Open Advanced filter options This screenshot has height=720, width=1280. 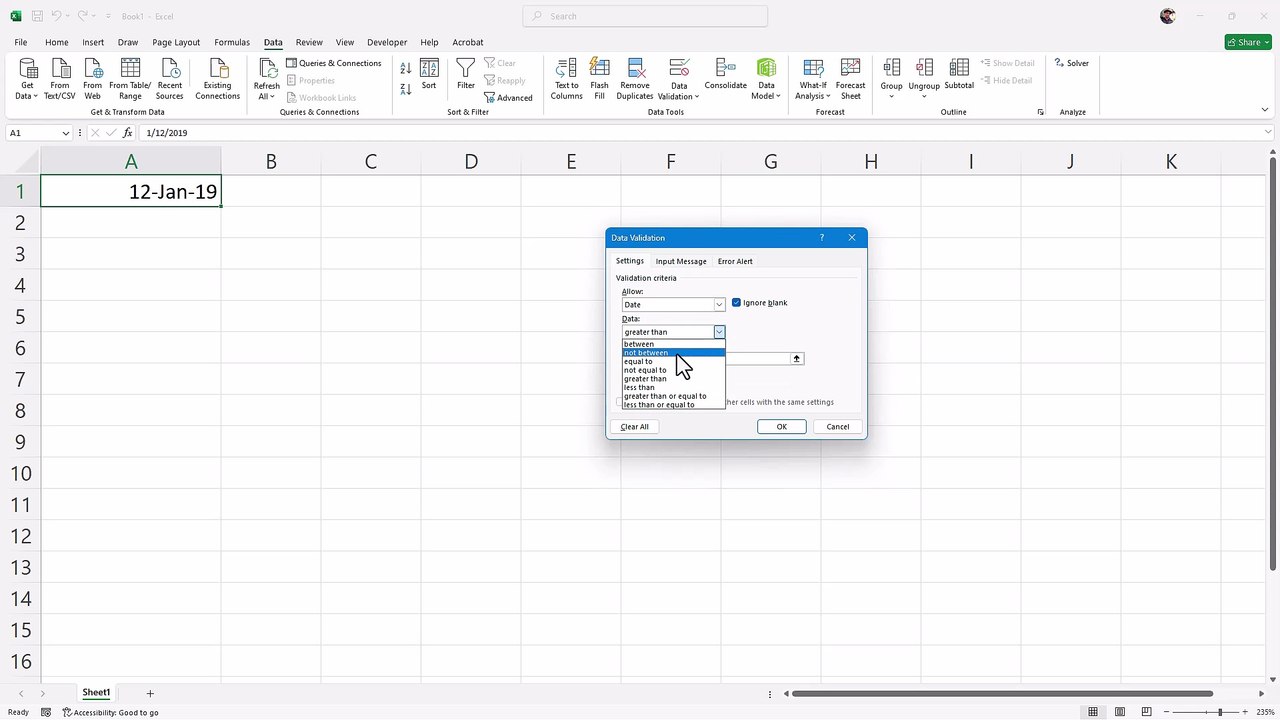pyautogui.click(x=508, y=98)
